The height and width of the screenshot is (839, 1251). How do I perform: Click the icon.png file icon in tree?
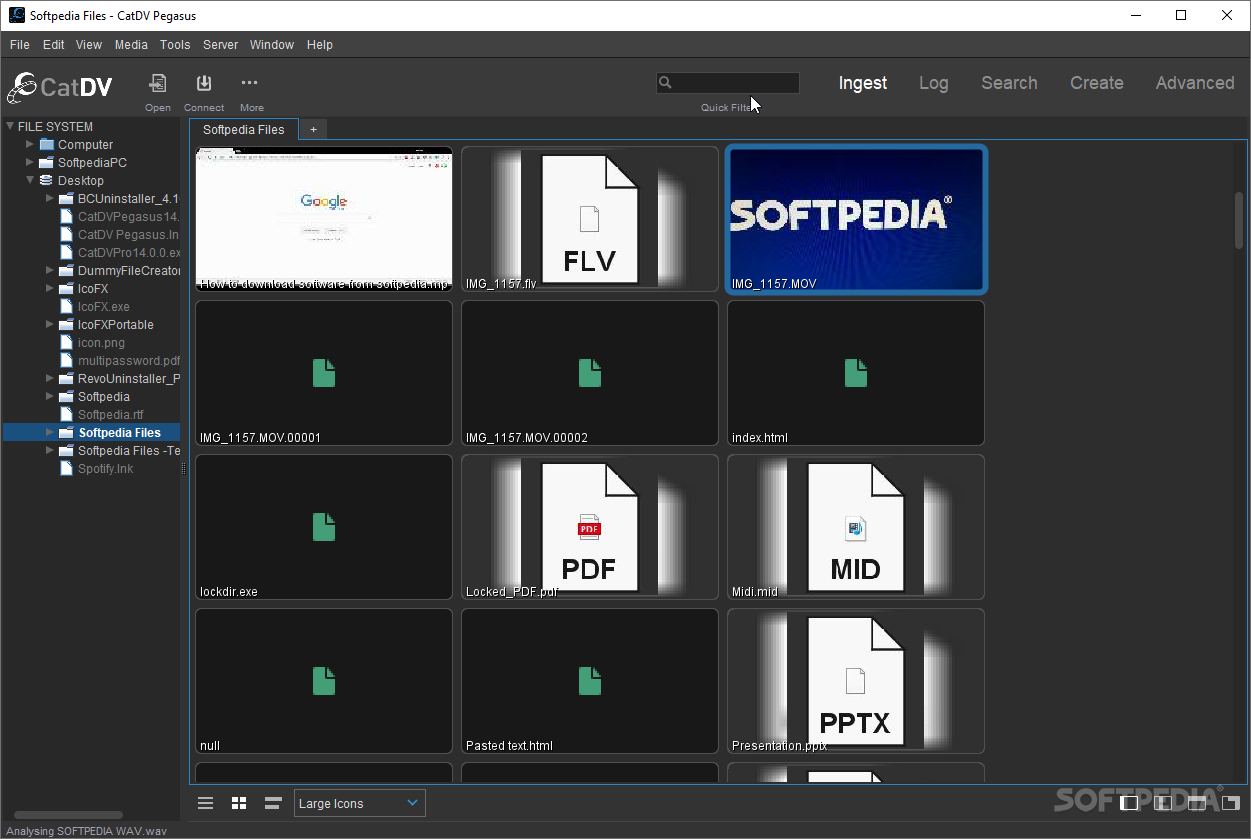[x=66, y=342]
